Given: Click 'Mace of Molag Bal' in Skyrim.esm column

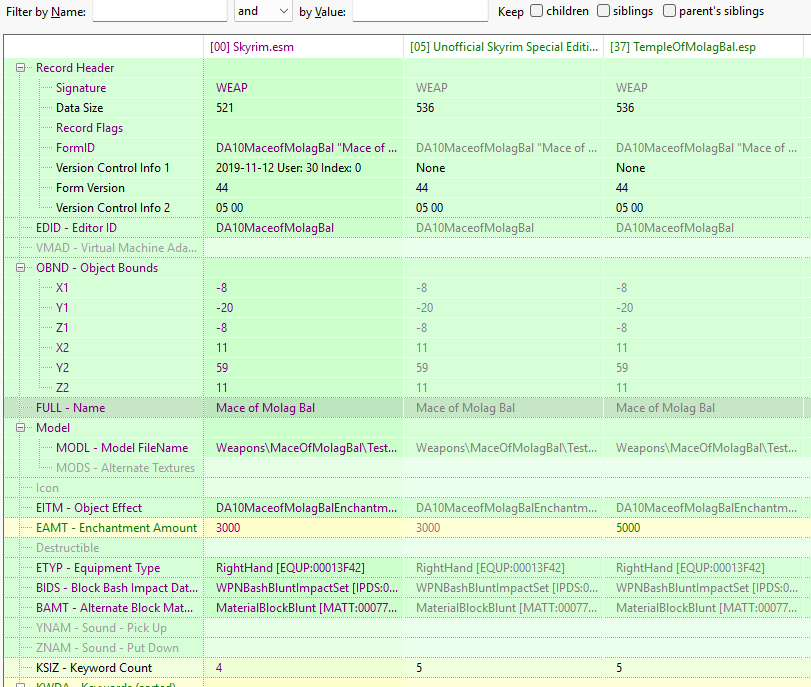Looking at the screenshot, I should 265,408.
